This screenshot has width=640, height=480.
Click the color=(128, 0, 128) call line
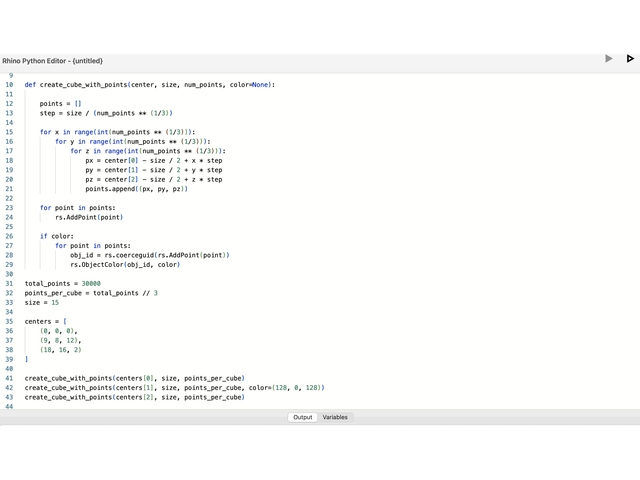pyautogui.click(x=174, y=388)
